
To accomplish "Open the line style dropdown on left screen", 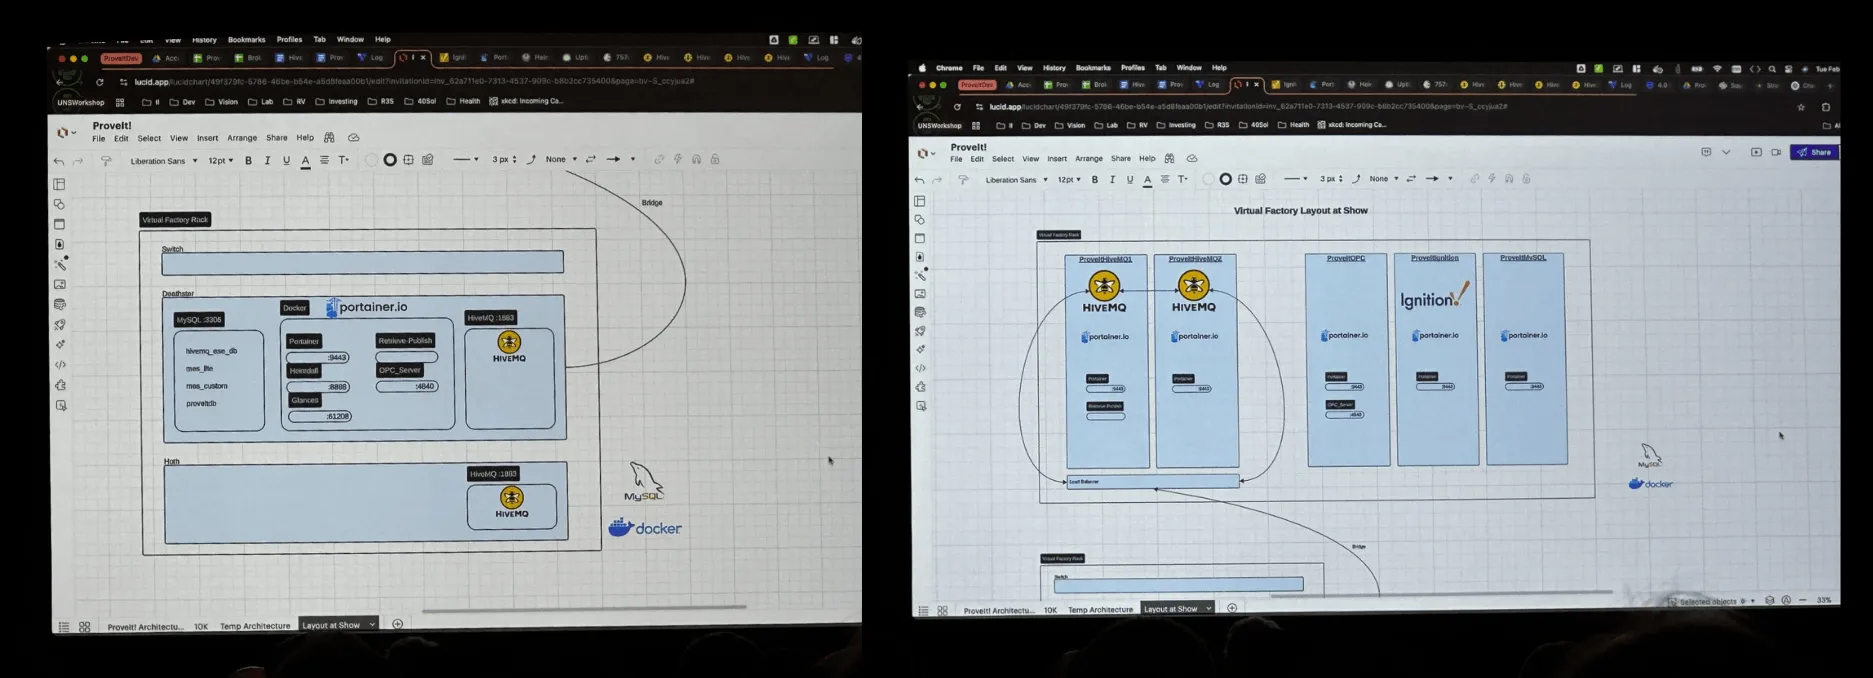I will click(x=465, y=159).
